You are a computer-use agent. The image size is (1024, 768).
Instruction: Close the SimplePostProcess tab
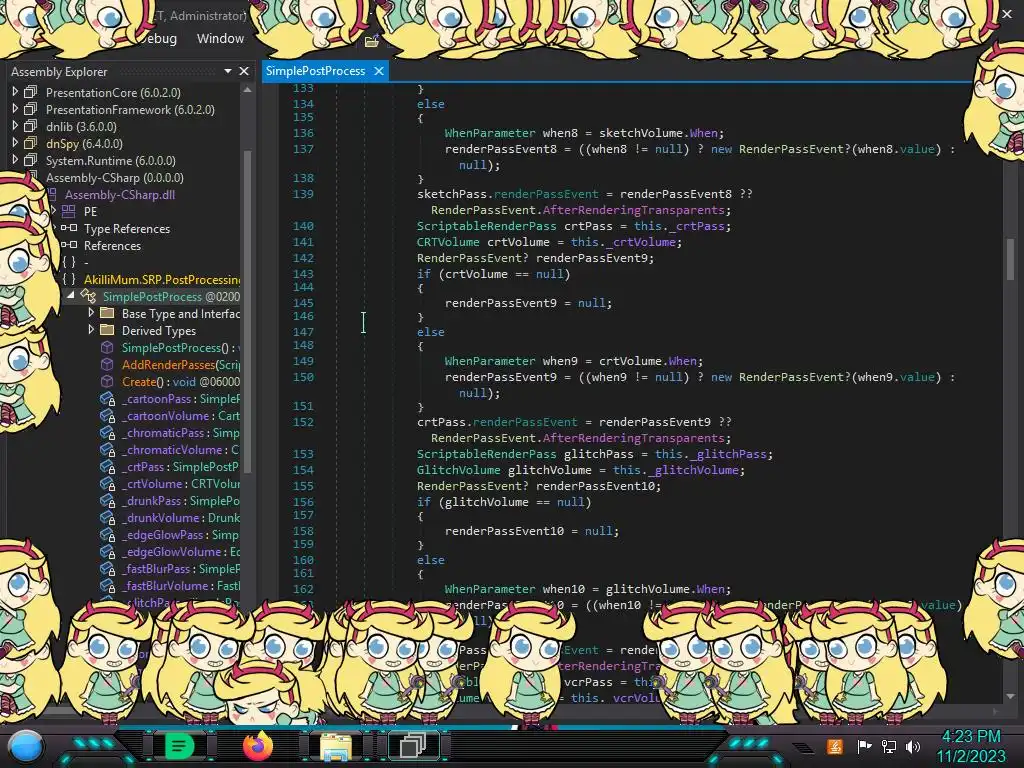[379, 71]
